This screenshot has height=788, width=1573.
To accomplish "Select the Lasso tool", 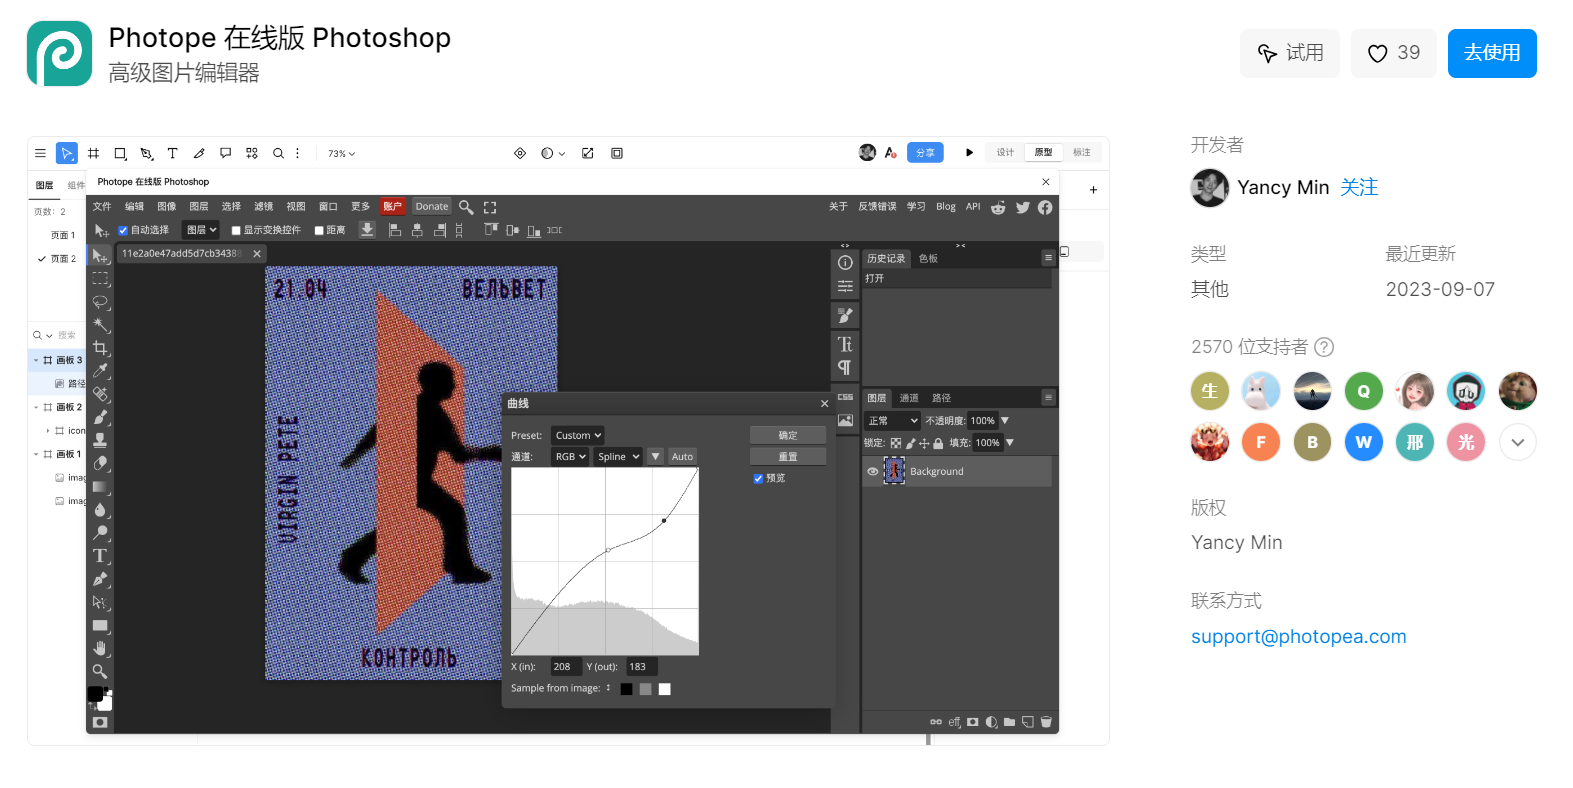I will [100, 302].
